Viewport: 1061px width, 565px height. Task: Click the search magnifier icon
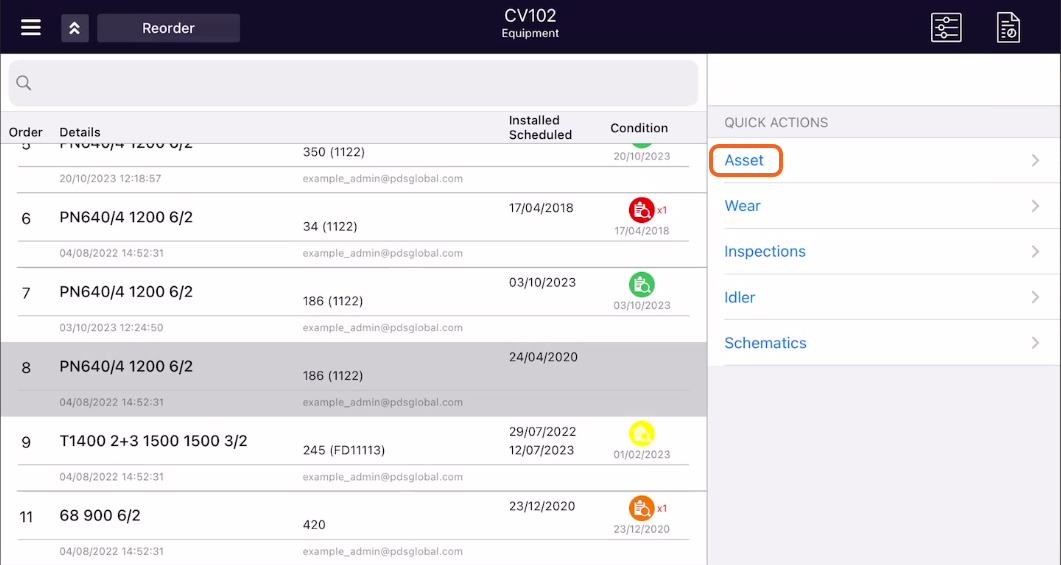pyautogui.click(x=24, y=83)
